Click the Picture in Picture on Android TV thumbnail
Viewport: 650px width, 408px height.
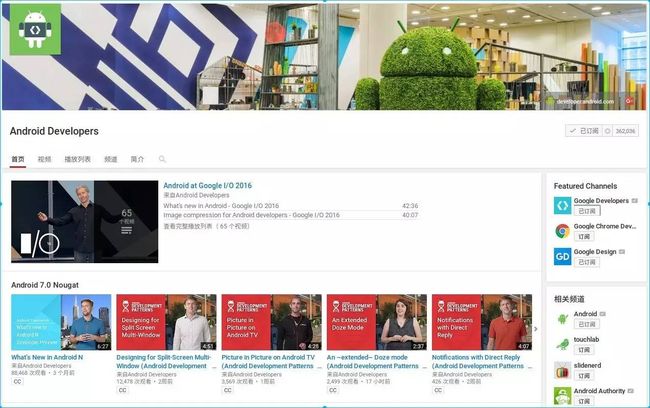coord(272,322)
